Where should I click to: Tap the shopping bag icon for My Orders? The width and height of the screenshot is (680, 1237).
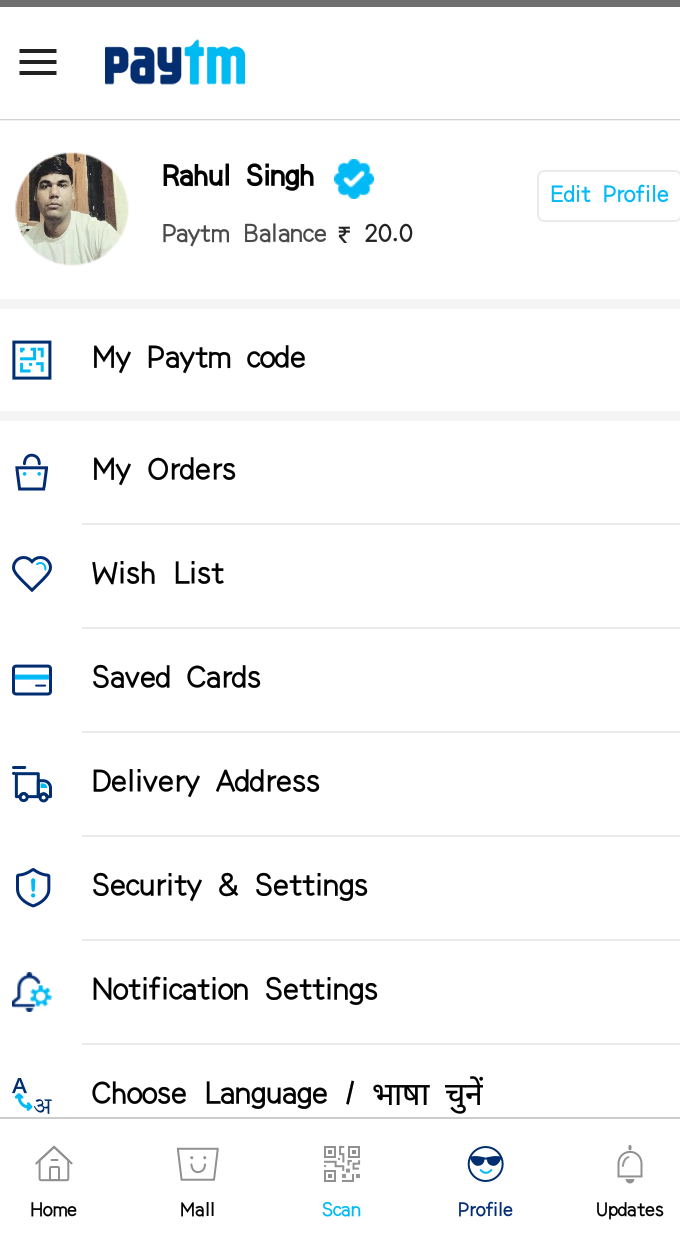coord(32,472)
